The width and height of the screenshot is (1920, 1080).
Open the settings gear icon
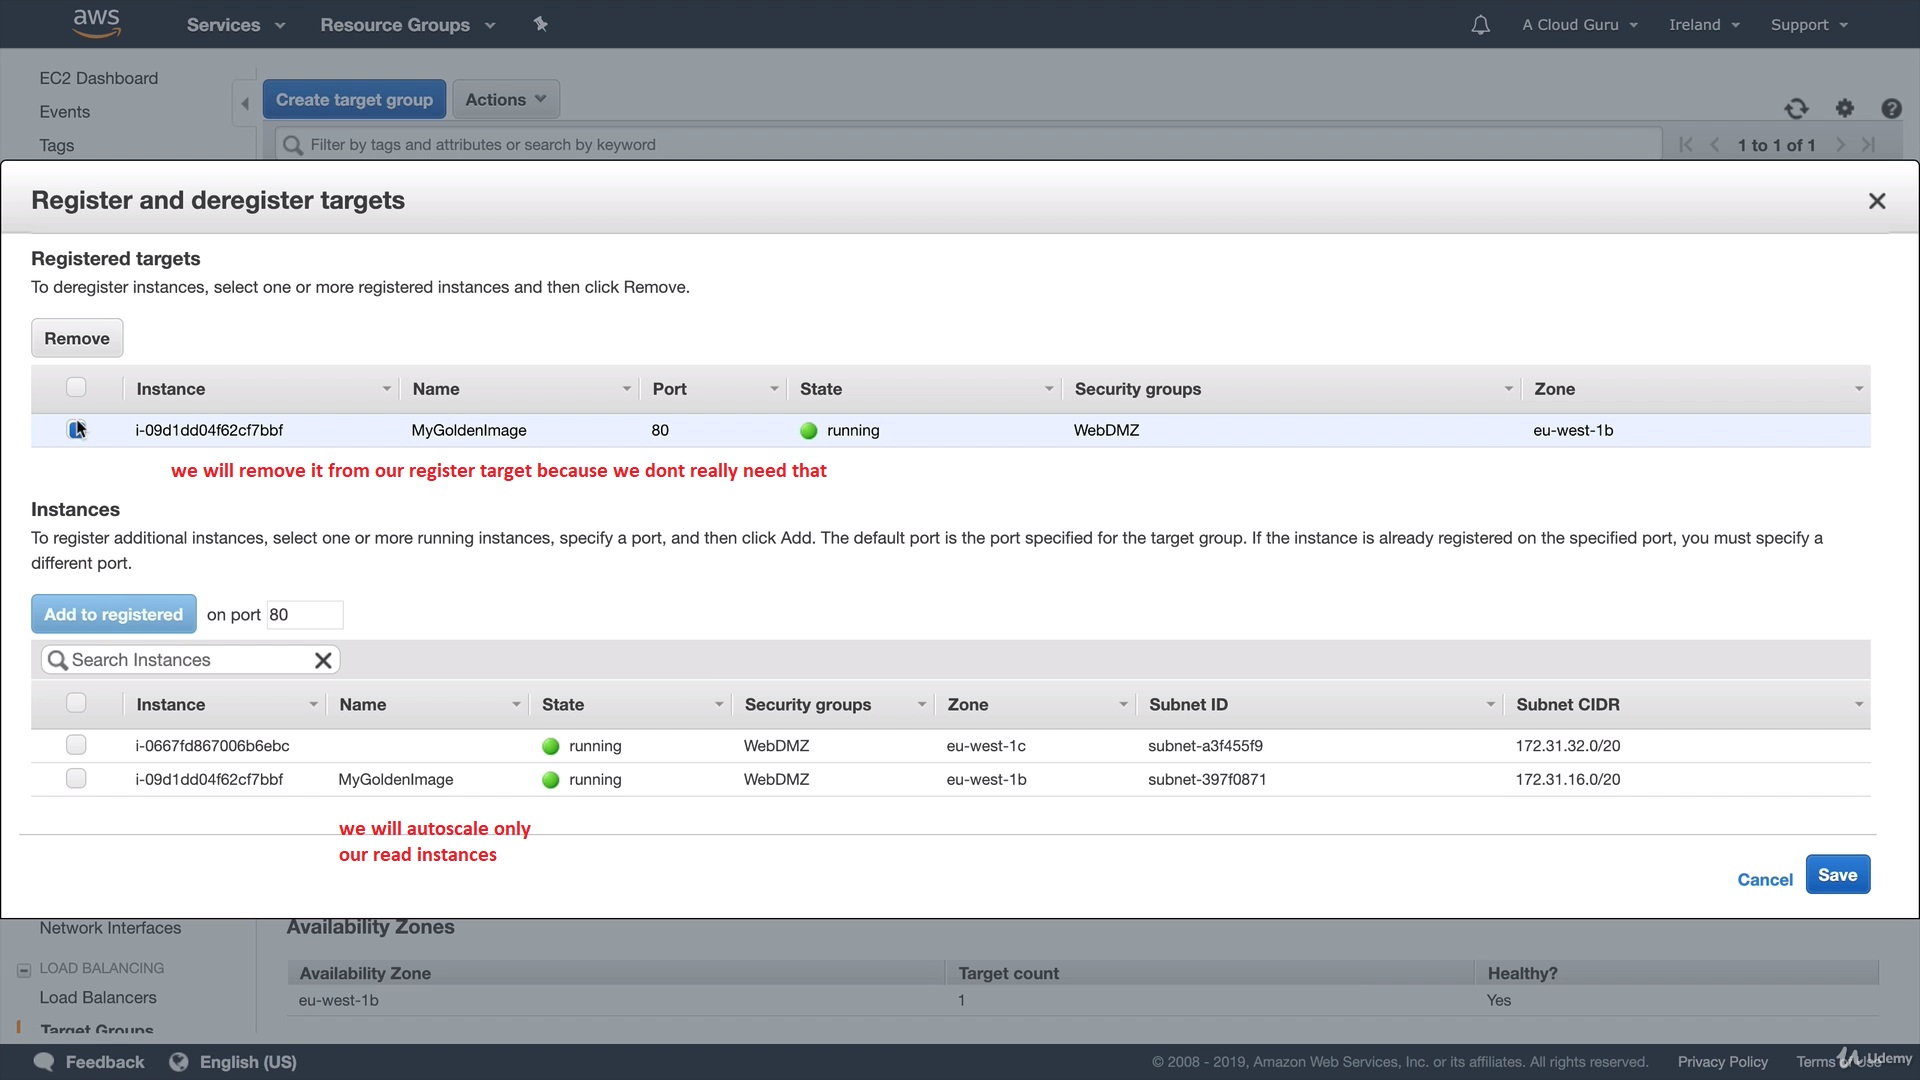tap(1845, 108)
